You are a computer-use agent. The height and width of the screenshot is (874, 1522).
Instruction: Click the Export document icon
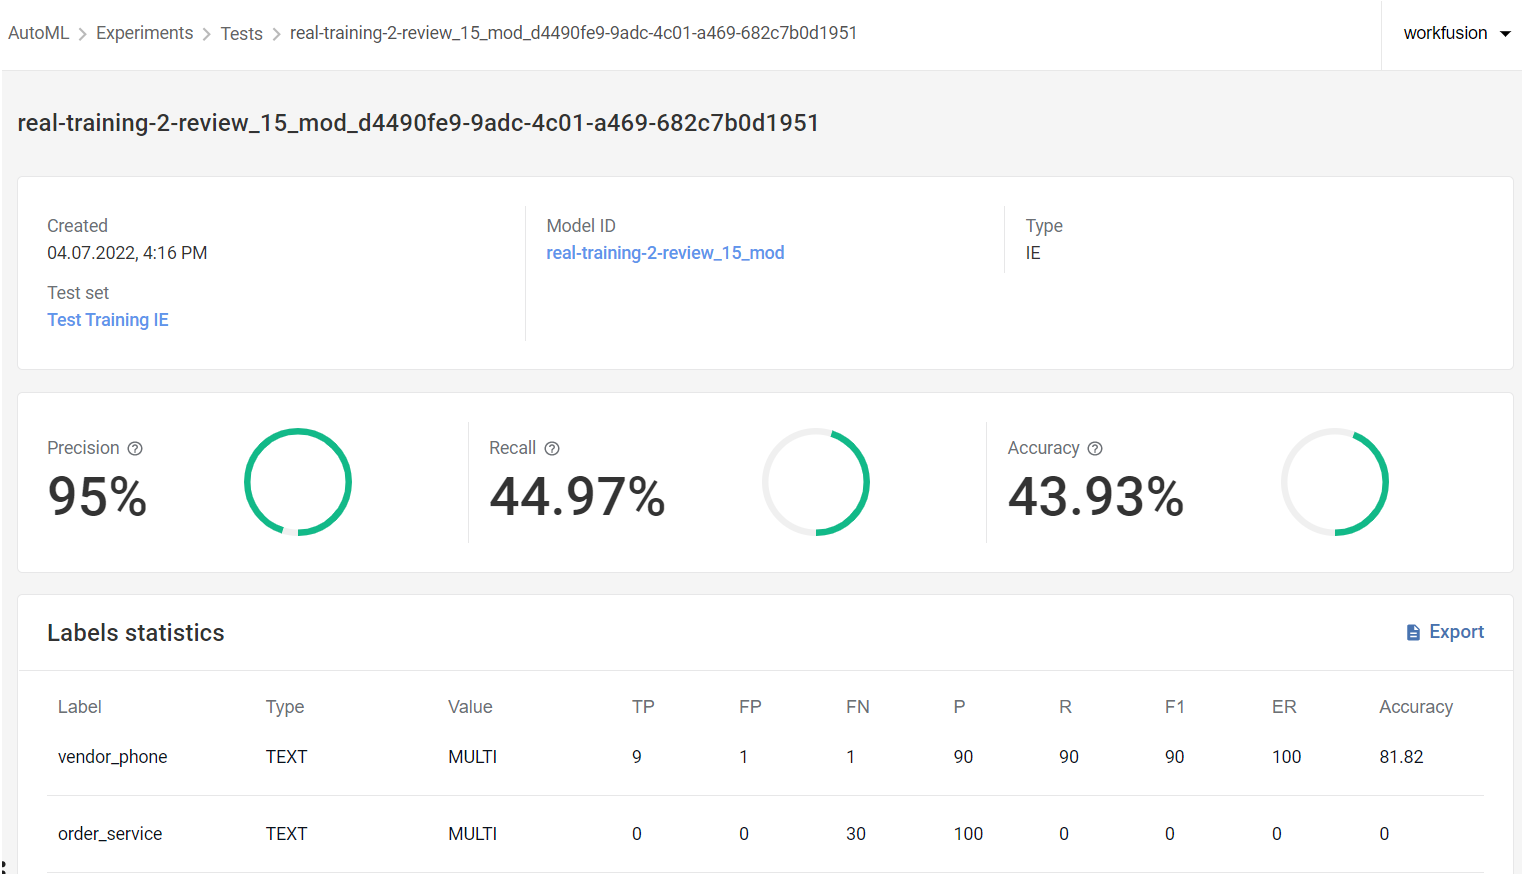[x=1413, y=633]
